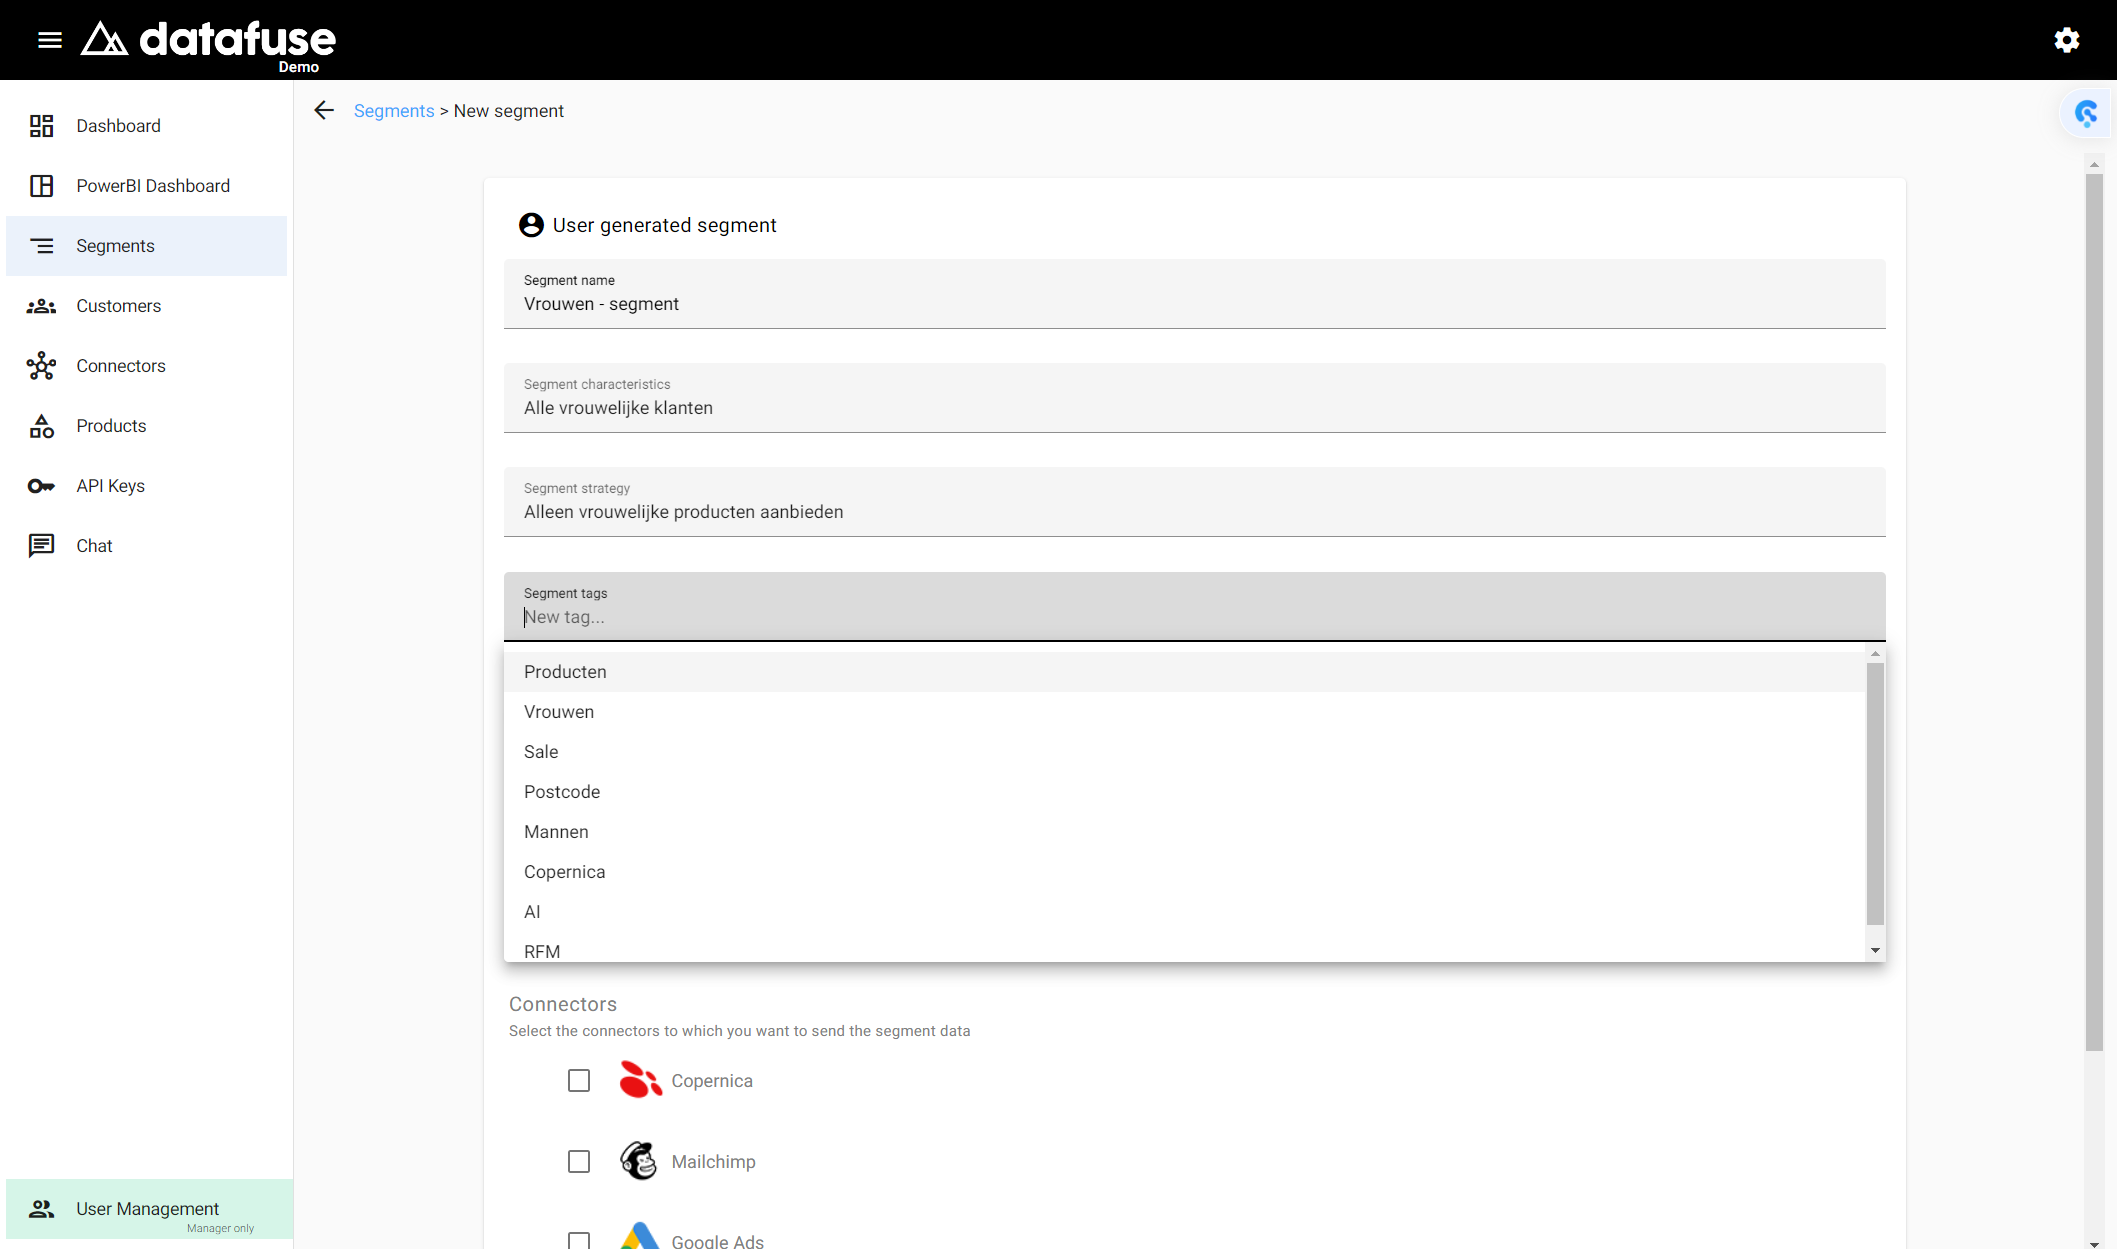
Task: Click the Copernica logo icon
Action: [640, 1080]
